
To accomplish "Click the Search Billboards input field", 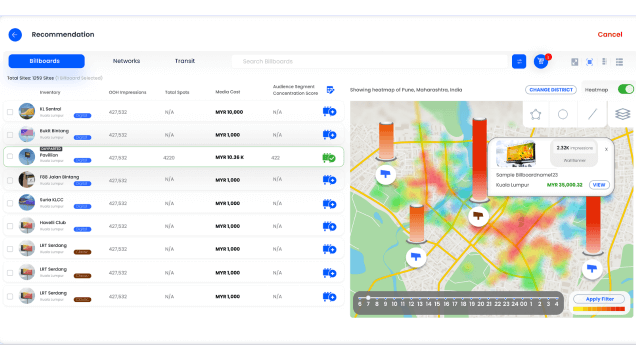I will tap(369, 62).
